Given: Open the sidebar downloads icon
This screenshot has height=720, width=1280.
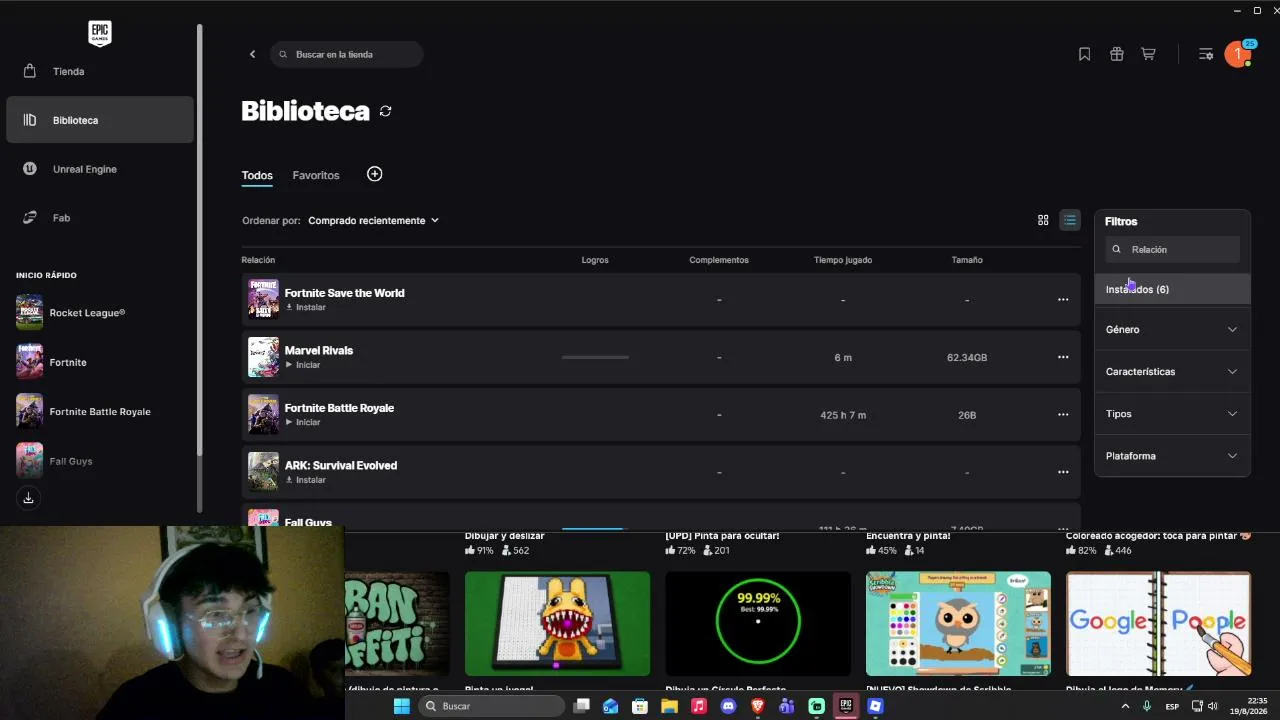Looking at the screenshot, I should coord(28,498).
